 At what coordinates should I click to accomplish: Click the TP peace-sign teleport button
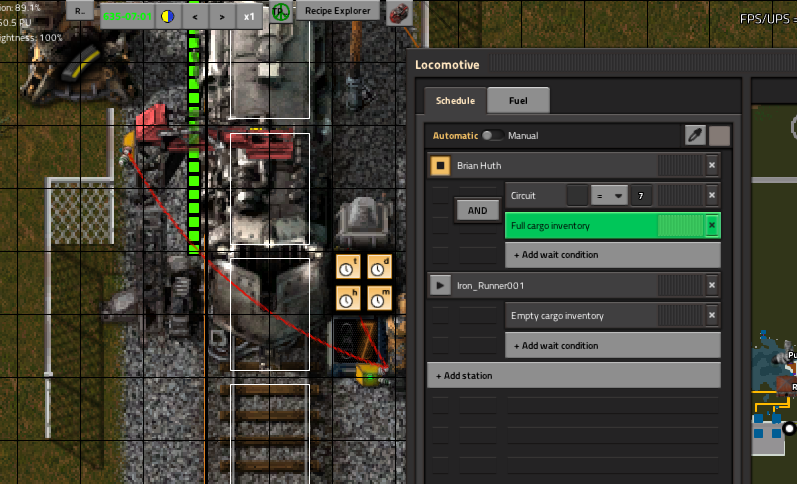click(281, 12)
